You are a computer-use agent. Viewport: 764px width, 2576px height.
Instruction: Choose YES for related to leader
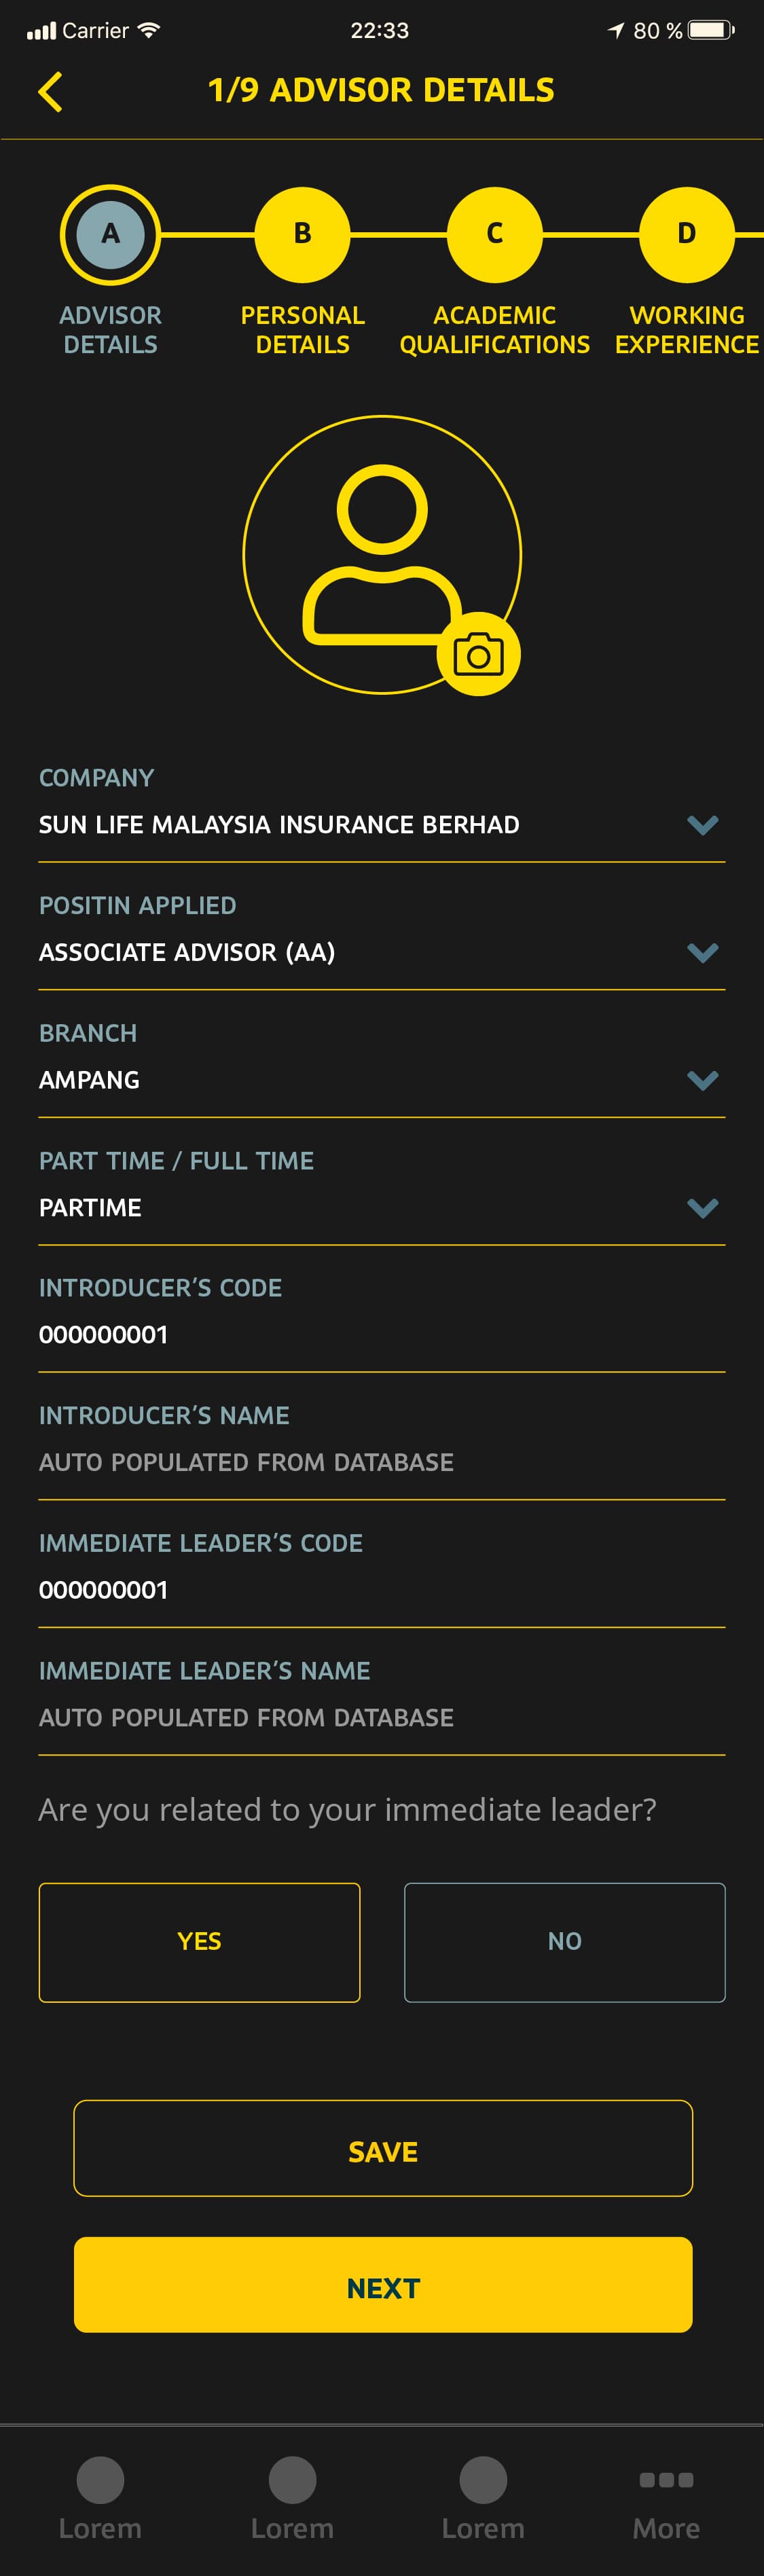tap(199, 1942)
